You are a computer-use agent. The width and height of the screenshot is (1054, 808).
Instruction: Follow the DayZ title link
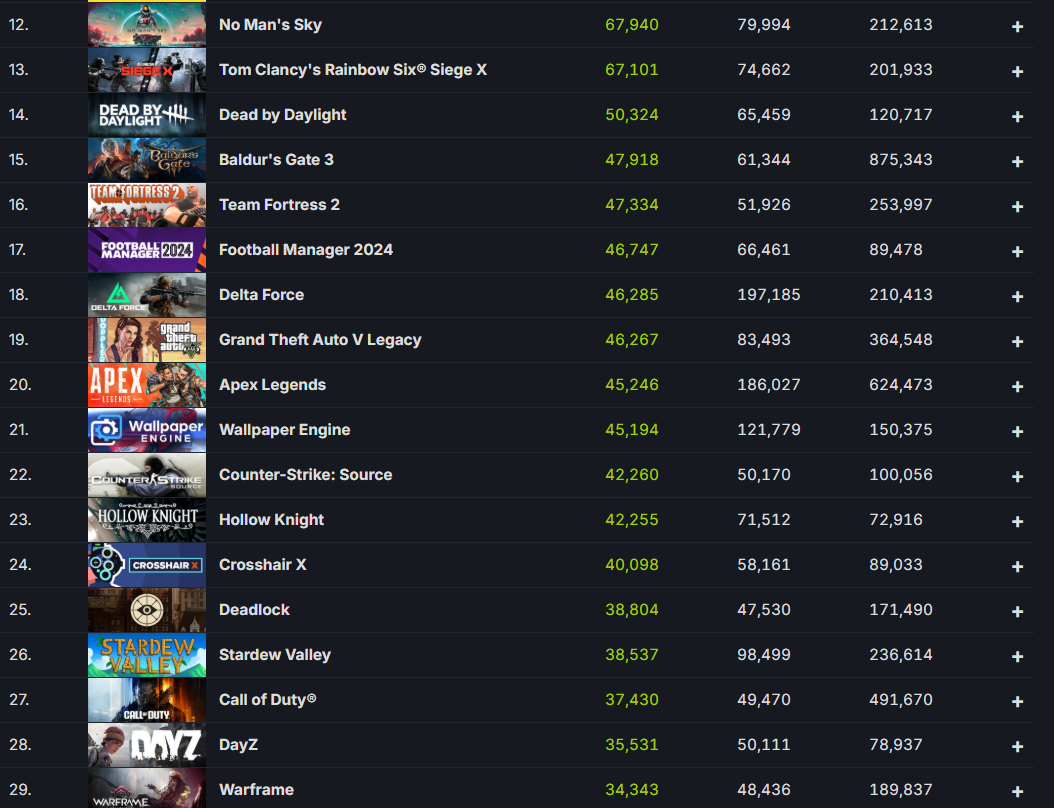click(x=239, y=745)
